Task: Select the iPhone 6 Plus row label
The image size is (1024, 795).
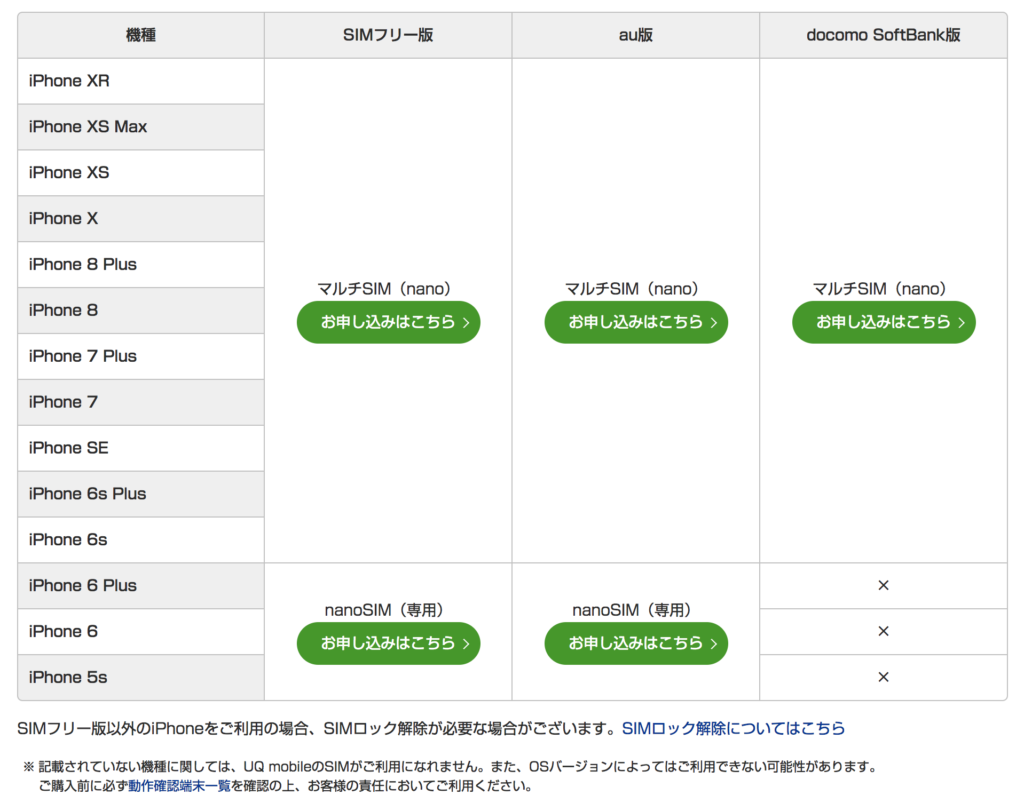Action: pos(83,585)
